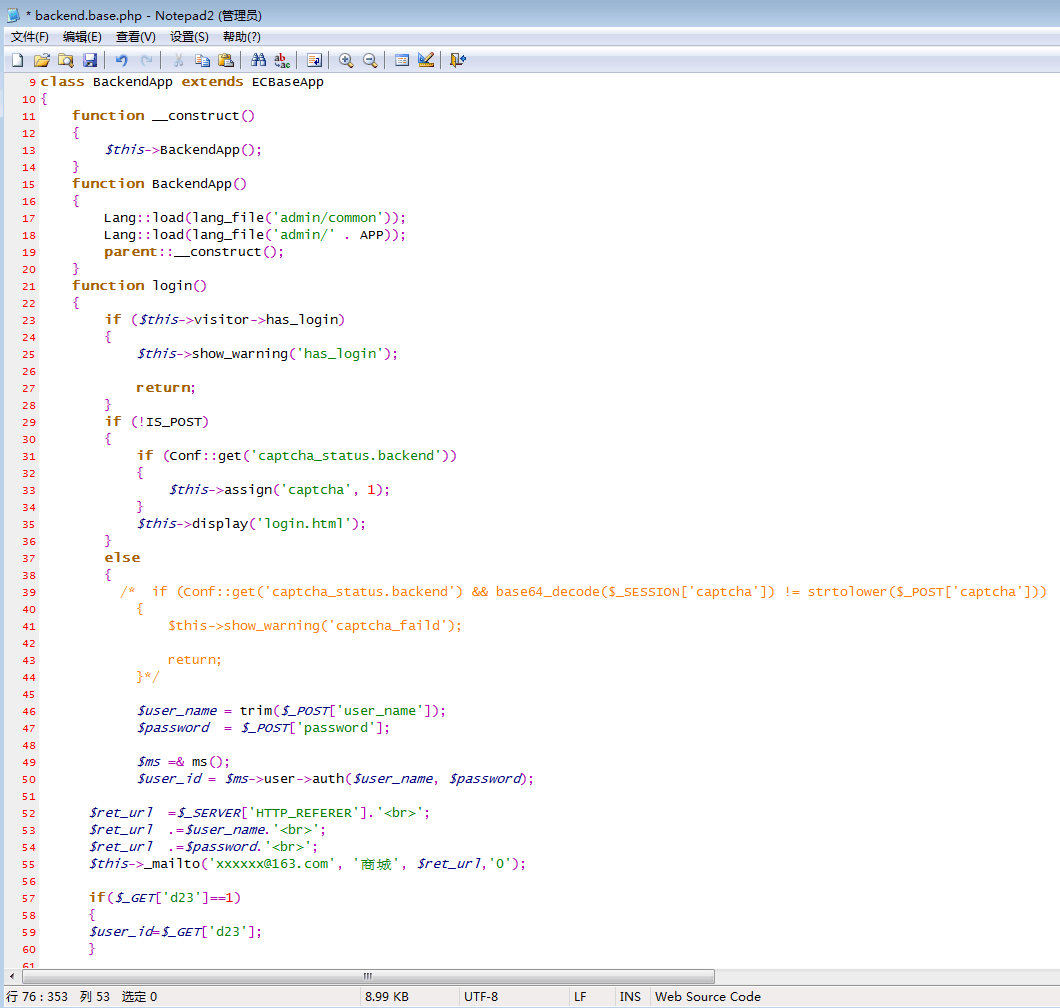Click the horizontal scrollbar thumb

click(367, 976)
